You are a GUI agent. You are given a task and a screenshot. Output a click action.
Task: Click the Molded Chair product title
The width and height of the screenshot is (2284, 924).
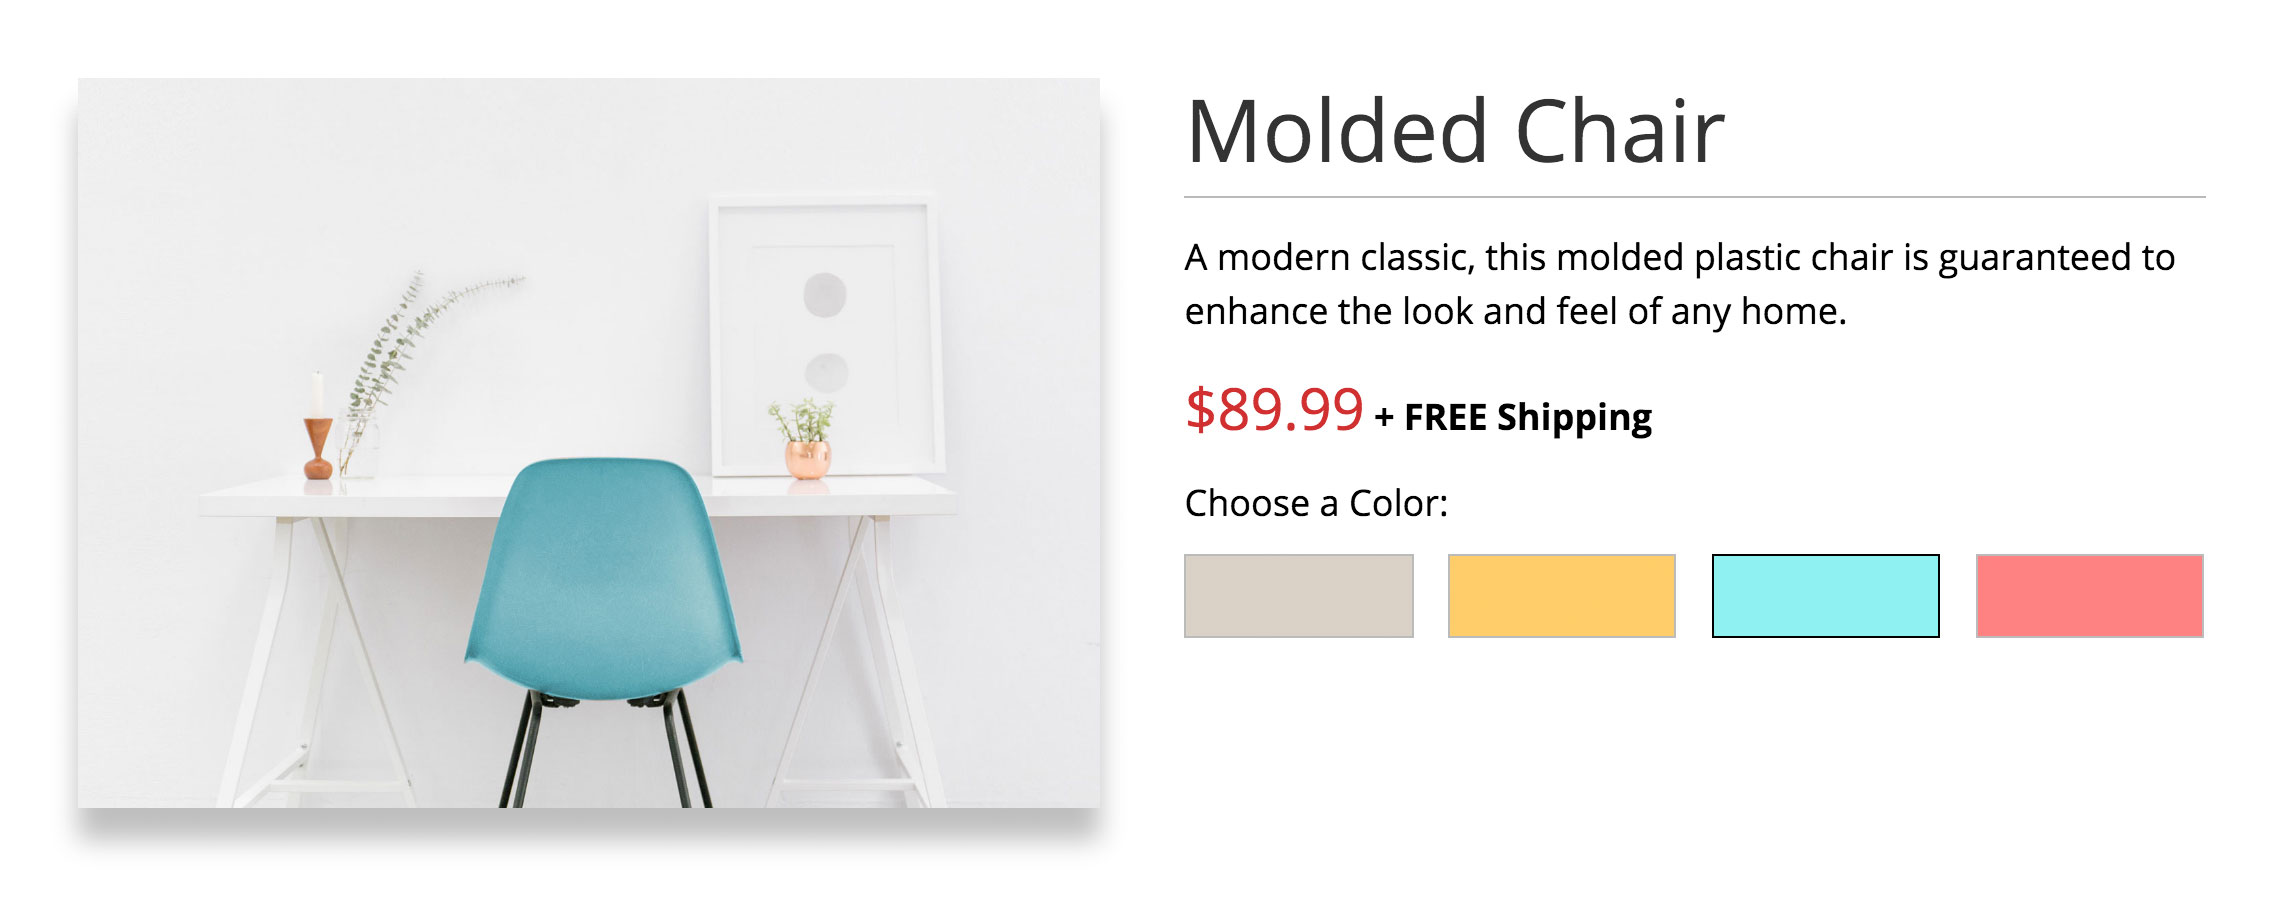[1455, 132]
